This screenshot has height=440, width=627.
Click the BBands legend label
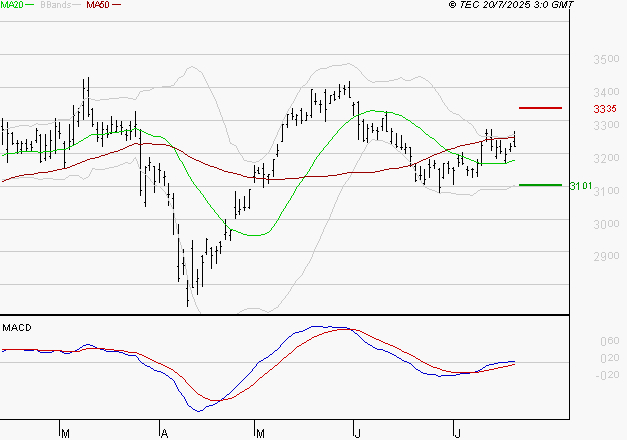point(56,5)
